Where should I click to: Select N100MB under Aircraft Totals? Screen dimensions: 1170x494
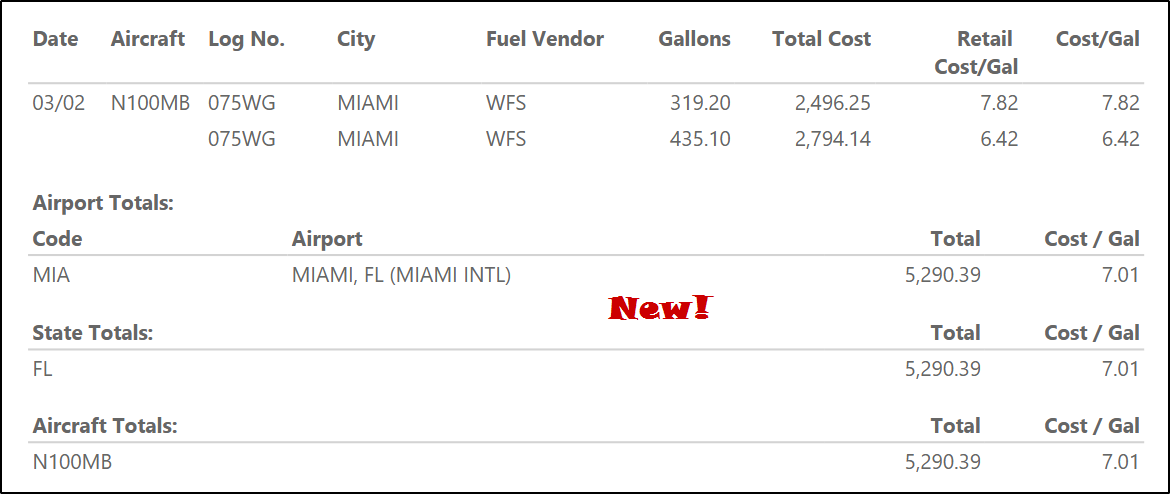[x=72, y=462]
